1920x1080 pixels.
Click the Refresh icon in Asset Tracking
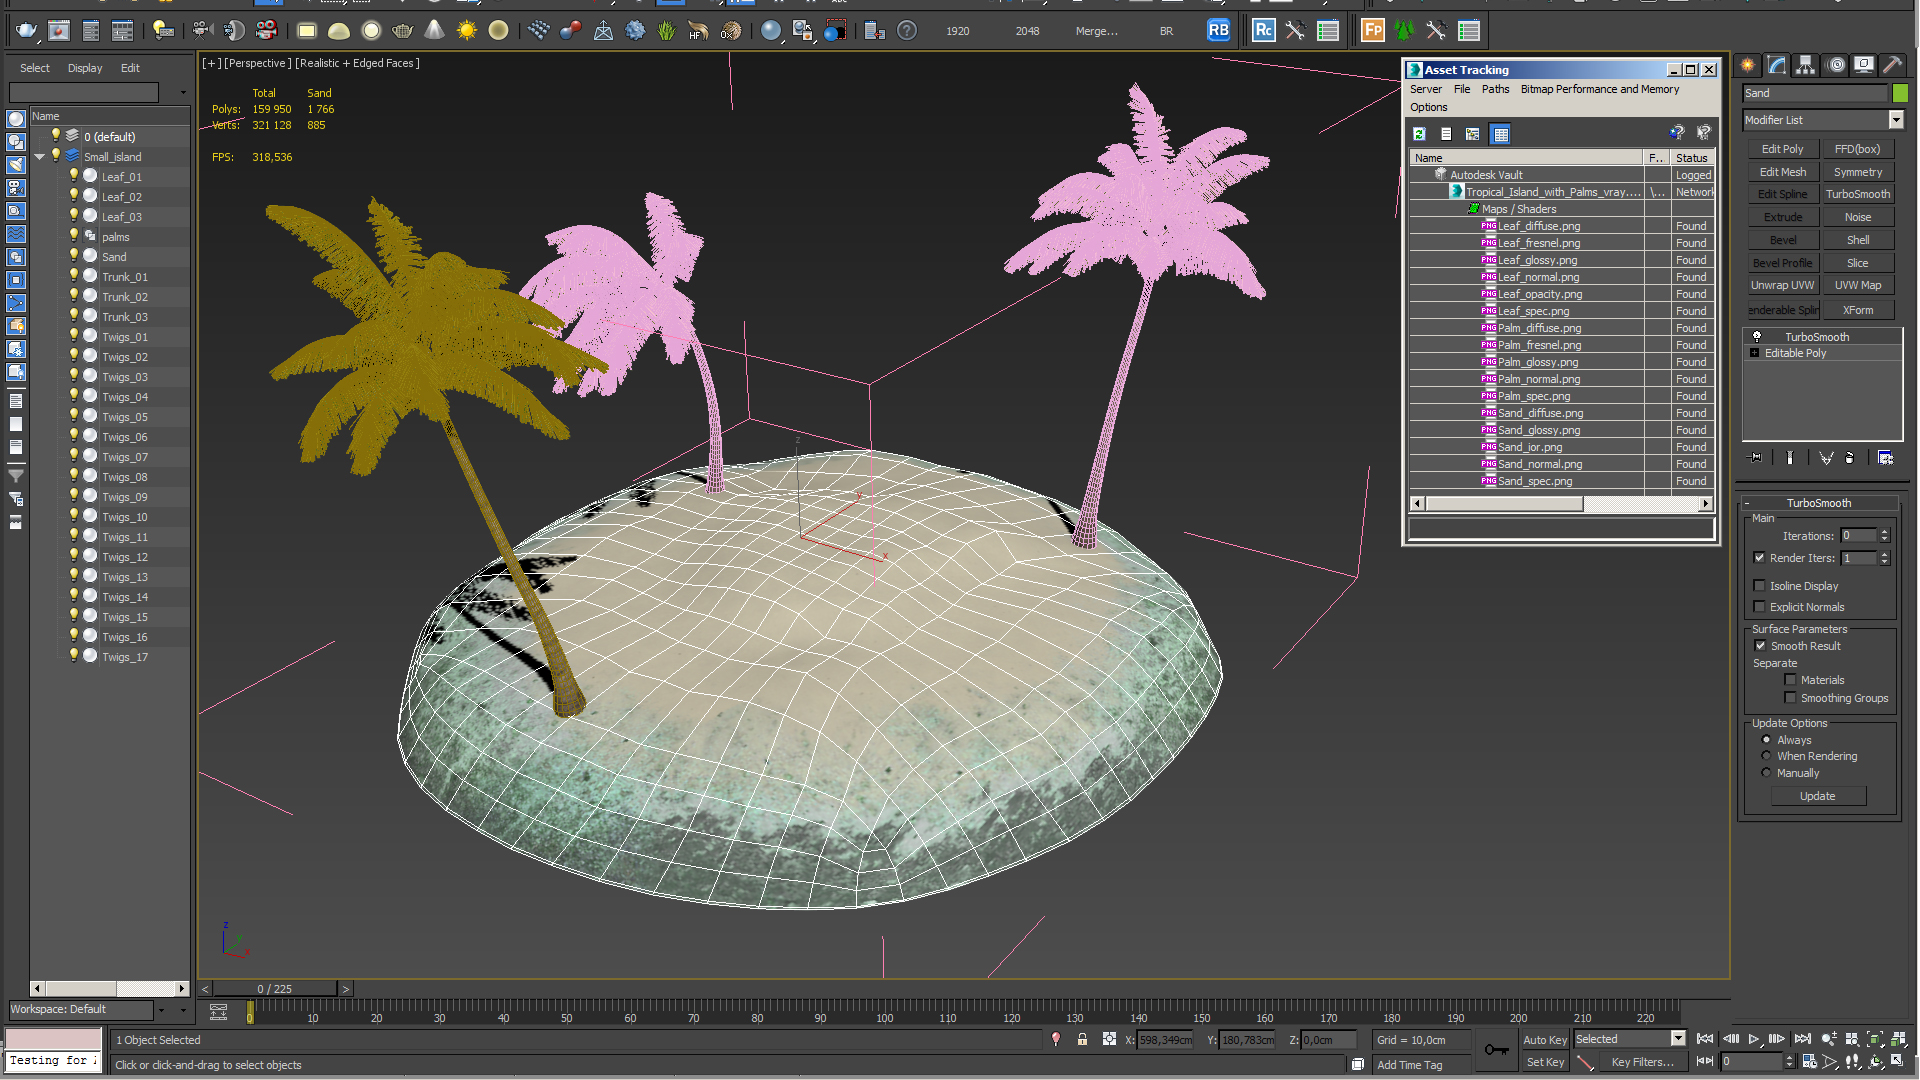tap(1419, 134)
